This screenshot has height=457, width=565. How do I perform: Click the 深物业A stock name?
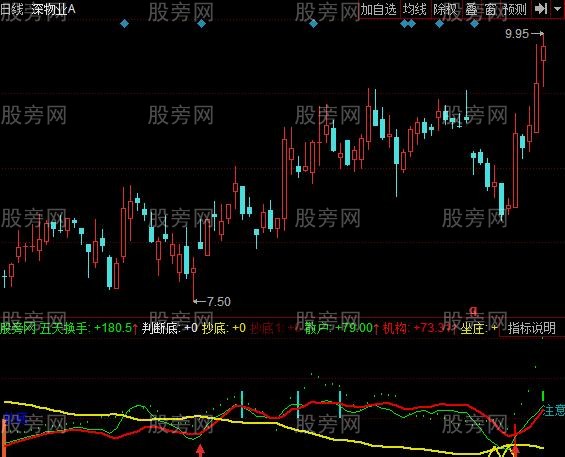53,9
